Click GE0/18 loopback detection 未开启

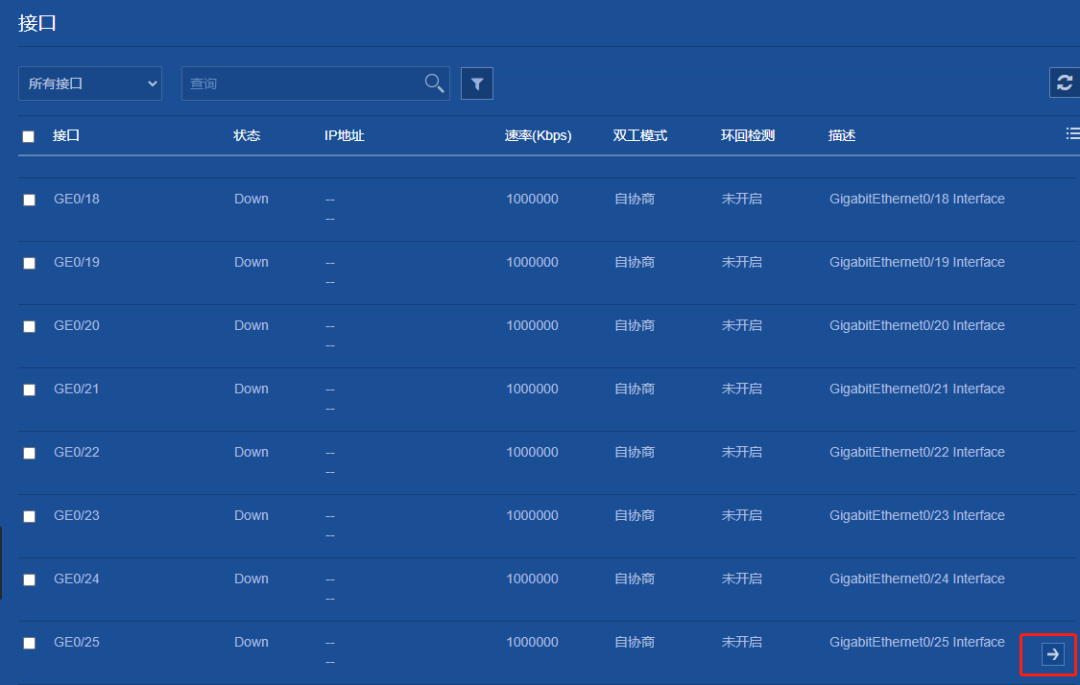click(x=742, y=199)
